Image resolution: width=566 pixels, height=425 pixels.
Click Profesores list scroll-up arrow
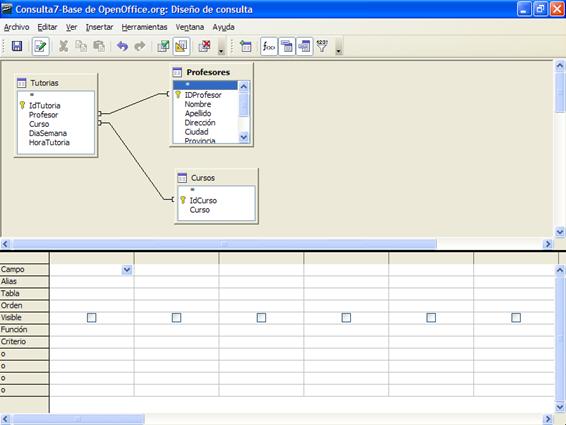coord(244,86)
